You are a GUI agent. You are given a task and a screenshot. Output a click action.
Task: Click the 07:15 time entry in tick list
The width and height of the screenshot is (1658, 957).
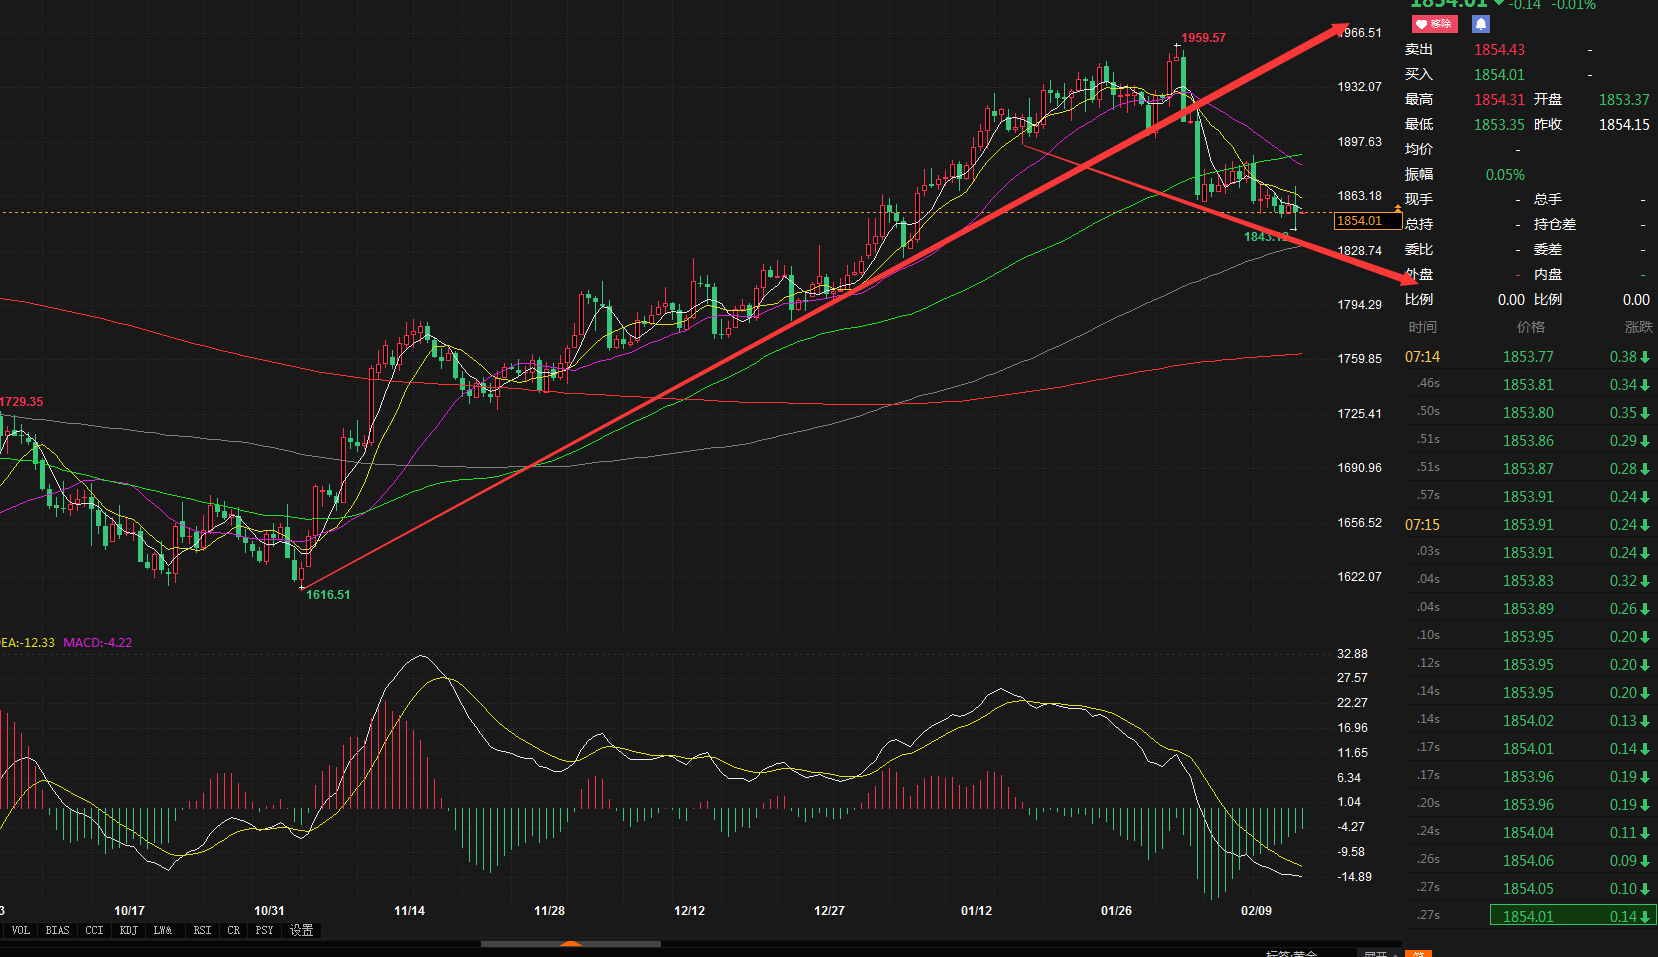pos(1422,525)
